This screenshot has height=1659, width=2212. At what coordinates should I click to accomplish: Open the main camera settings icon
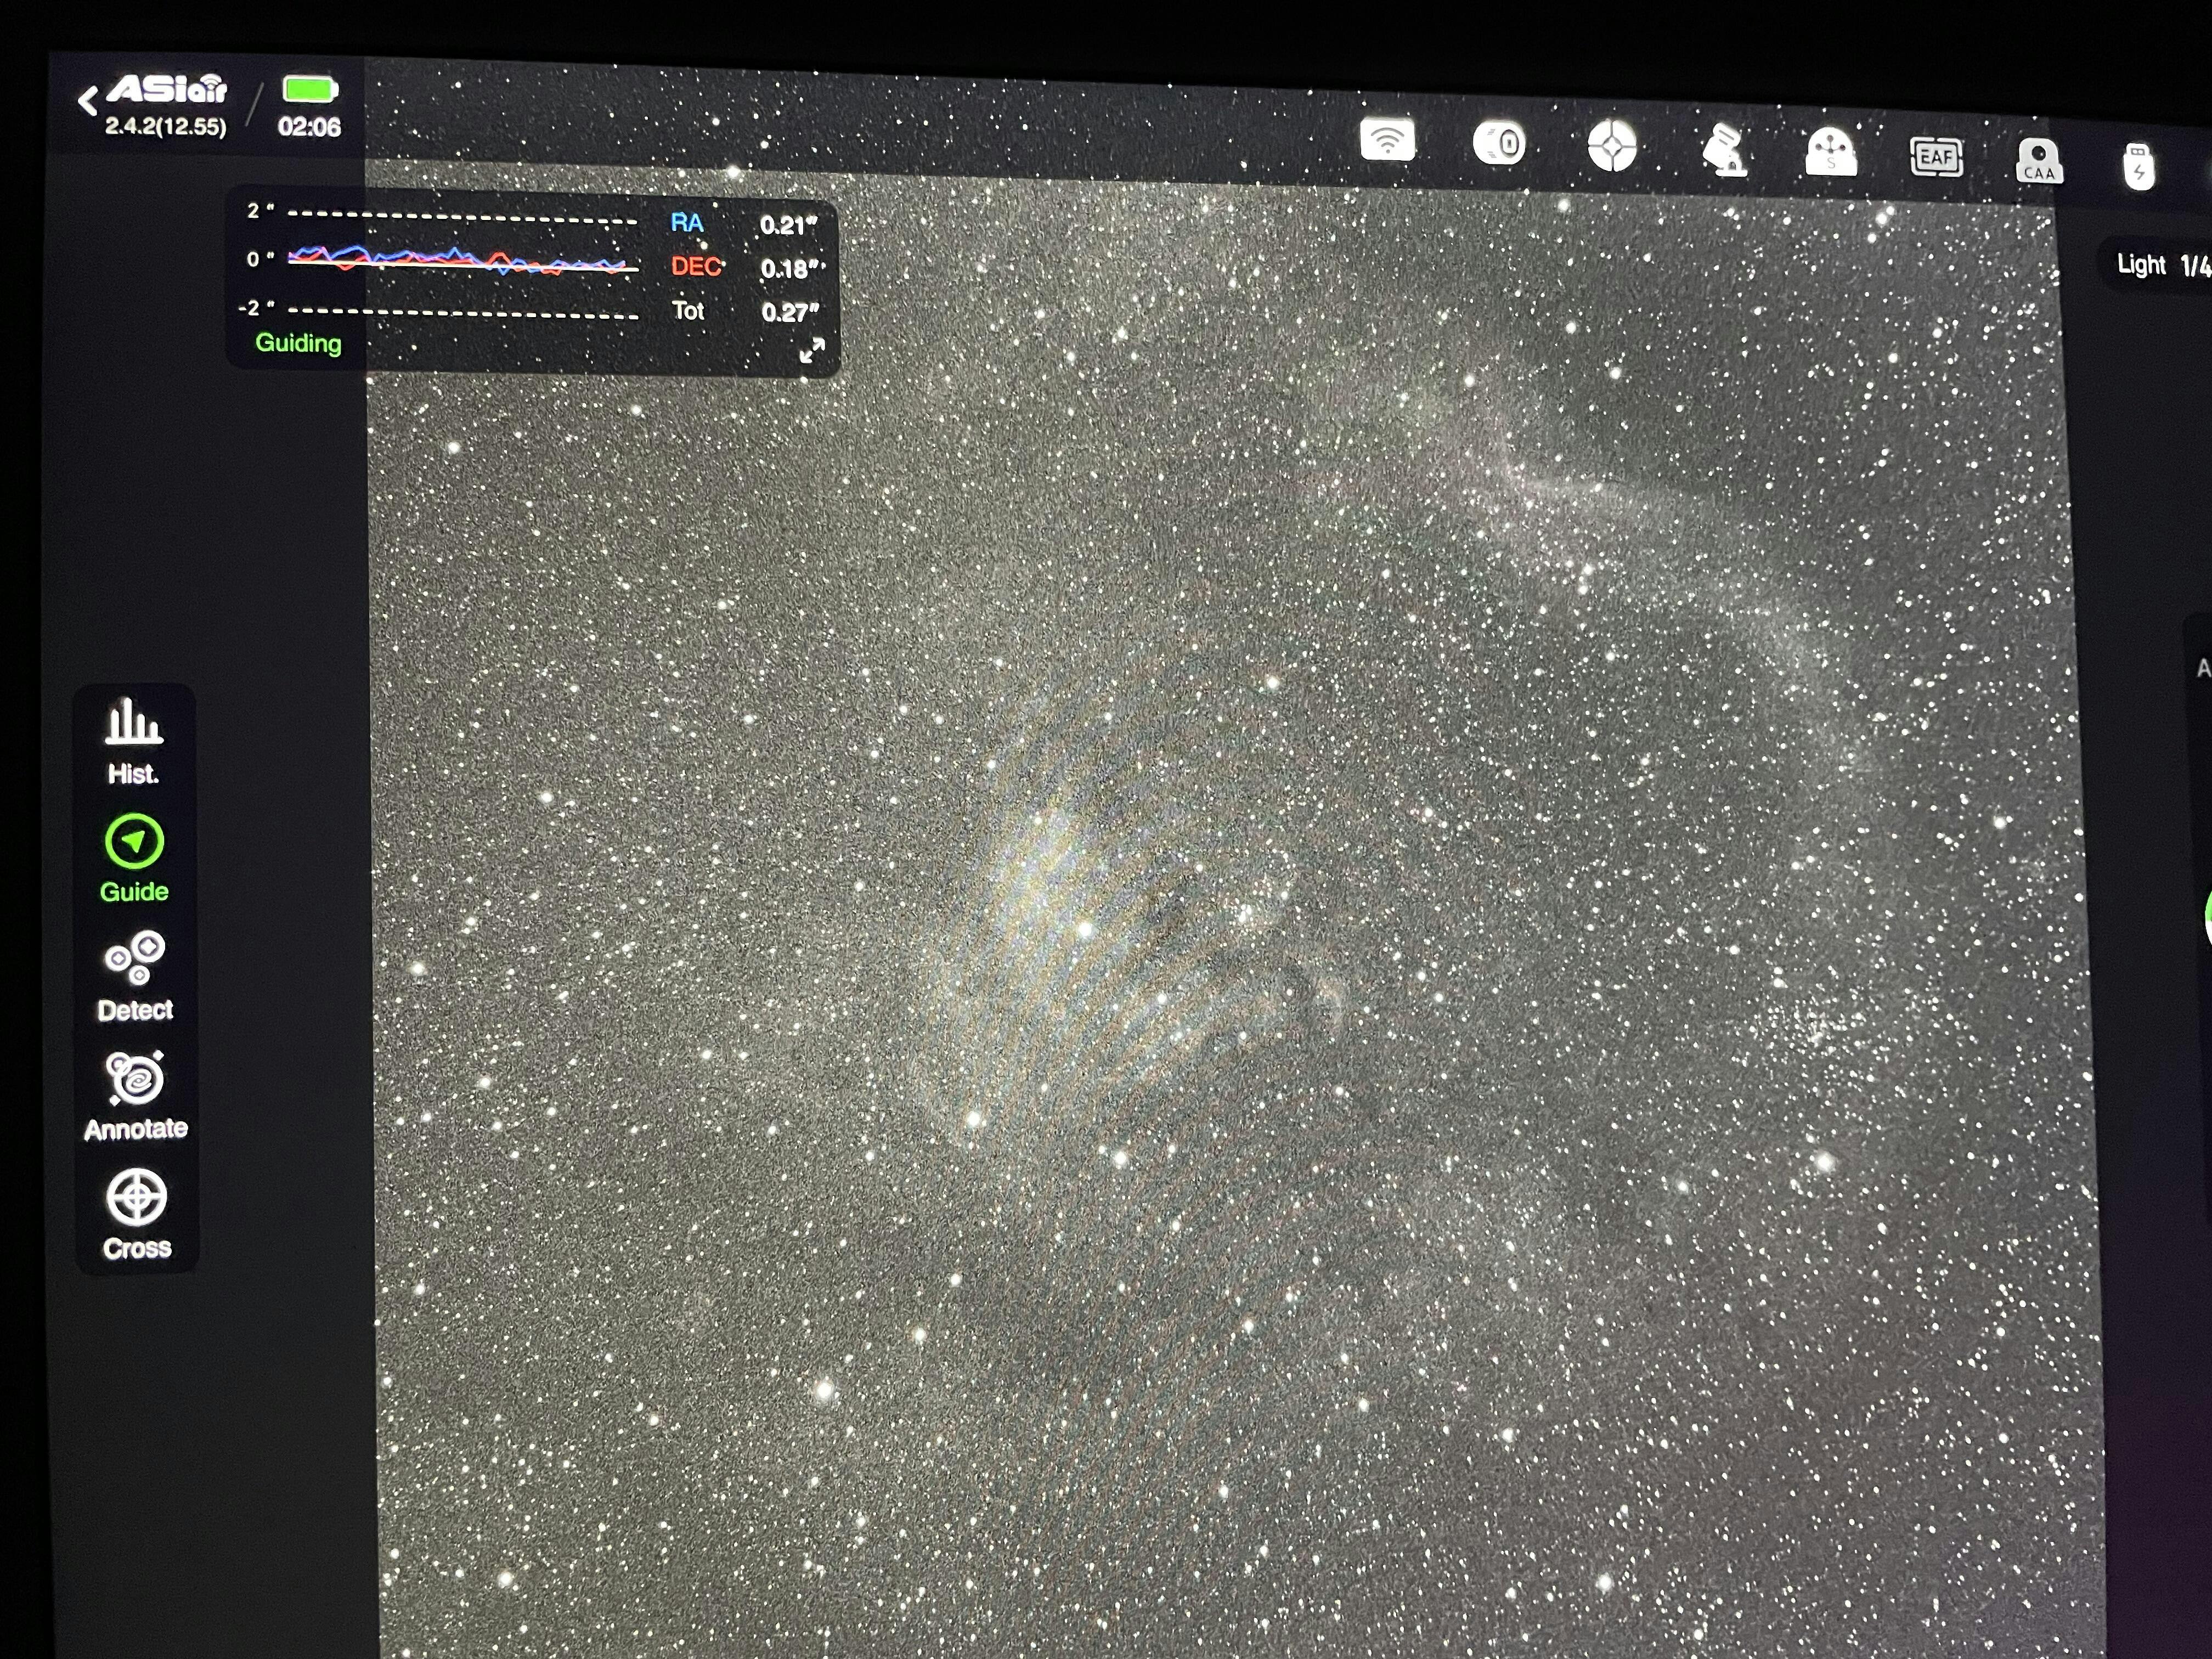click(x=1499, y=144)
